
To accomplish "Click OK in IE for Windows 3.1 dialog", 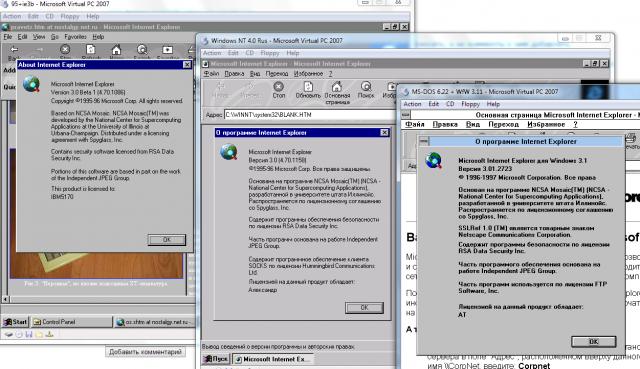I will (593, 342).
